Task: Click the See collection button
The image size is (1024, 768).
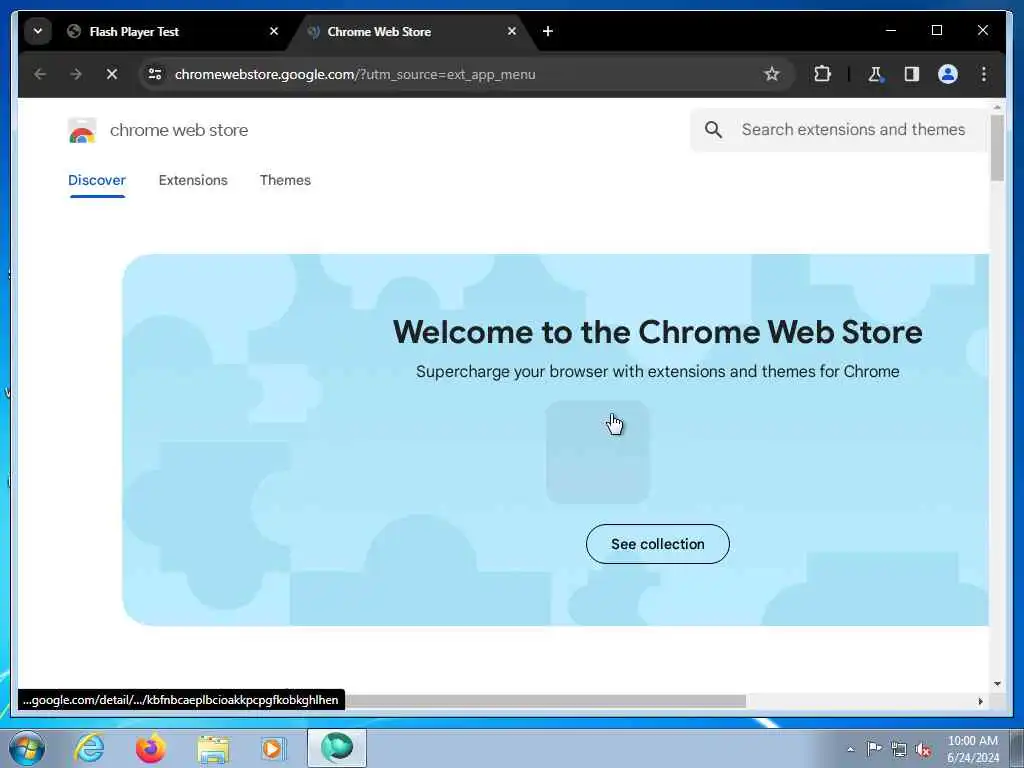Action: point(658,544)
